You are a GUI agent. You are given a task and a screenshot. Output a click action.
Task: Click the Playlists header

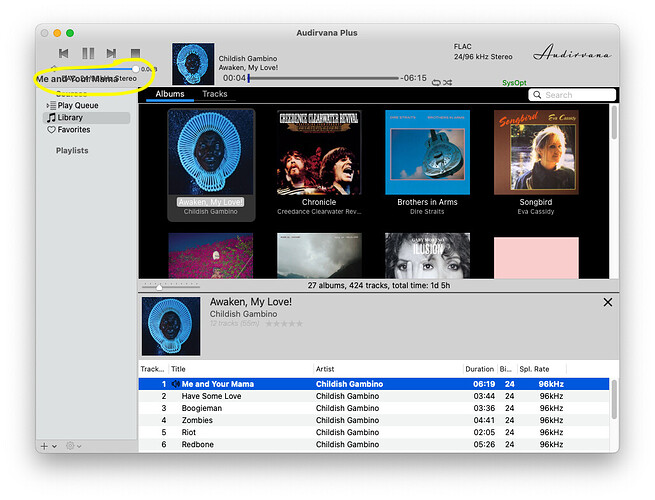click(72, 150)
